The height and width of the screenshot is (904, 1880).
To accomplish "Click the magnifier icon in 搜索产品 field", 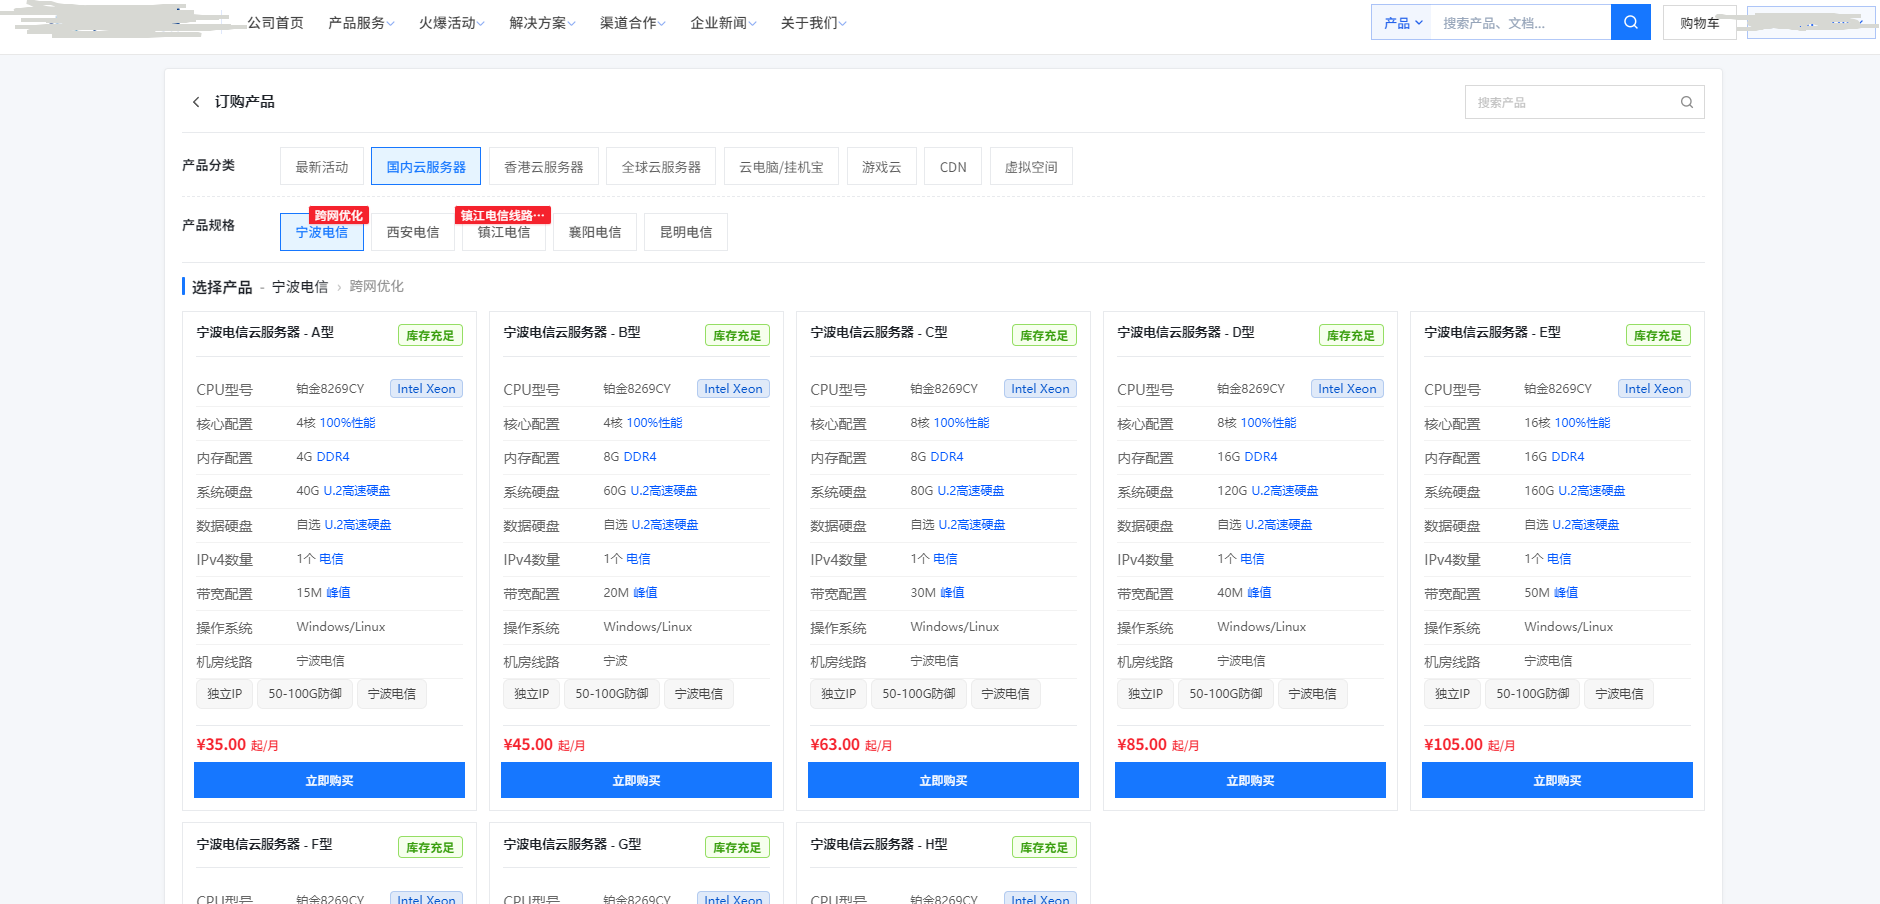I will [1686, 102].
